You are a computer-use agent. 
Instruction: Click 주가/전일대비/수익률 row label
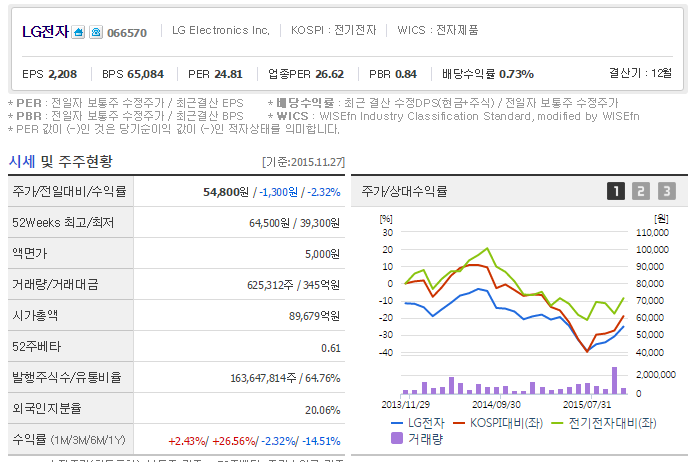pos(69,191)
